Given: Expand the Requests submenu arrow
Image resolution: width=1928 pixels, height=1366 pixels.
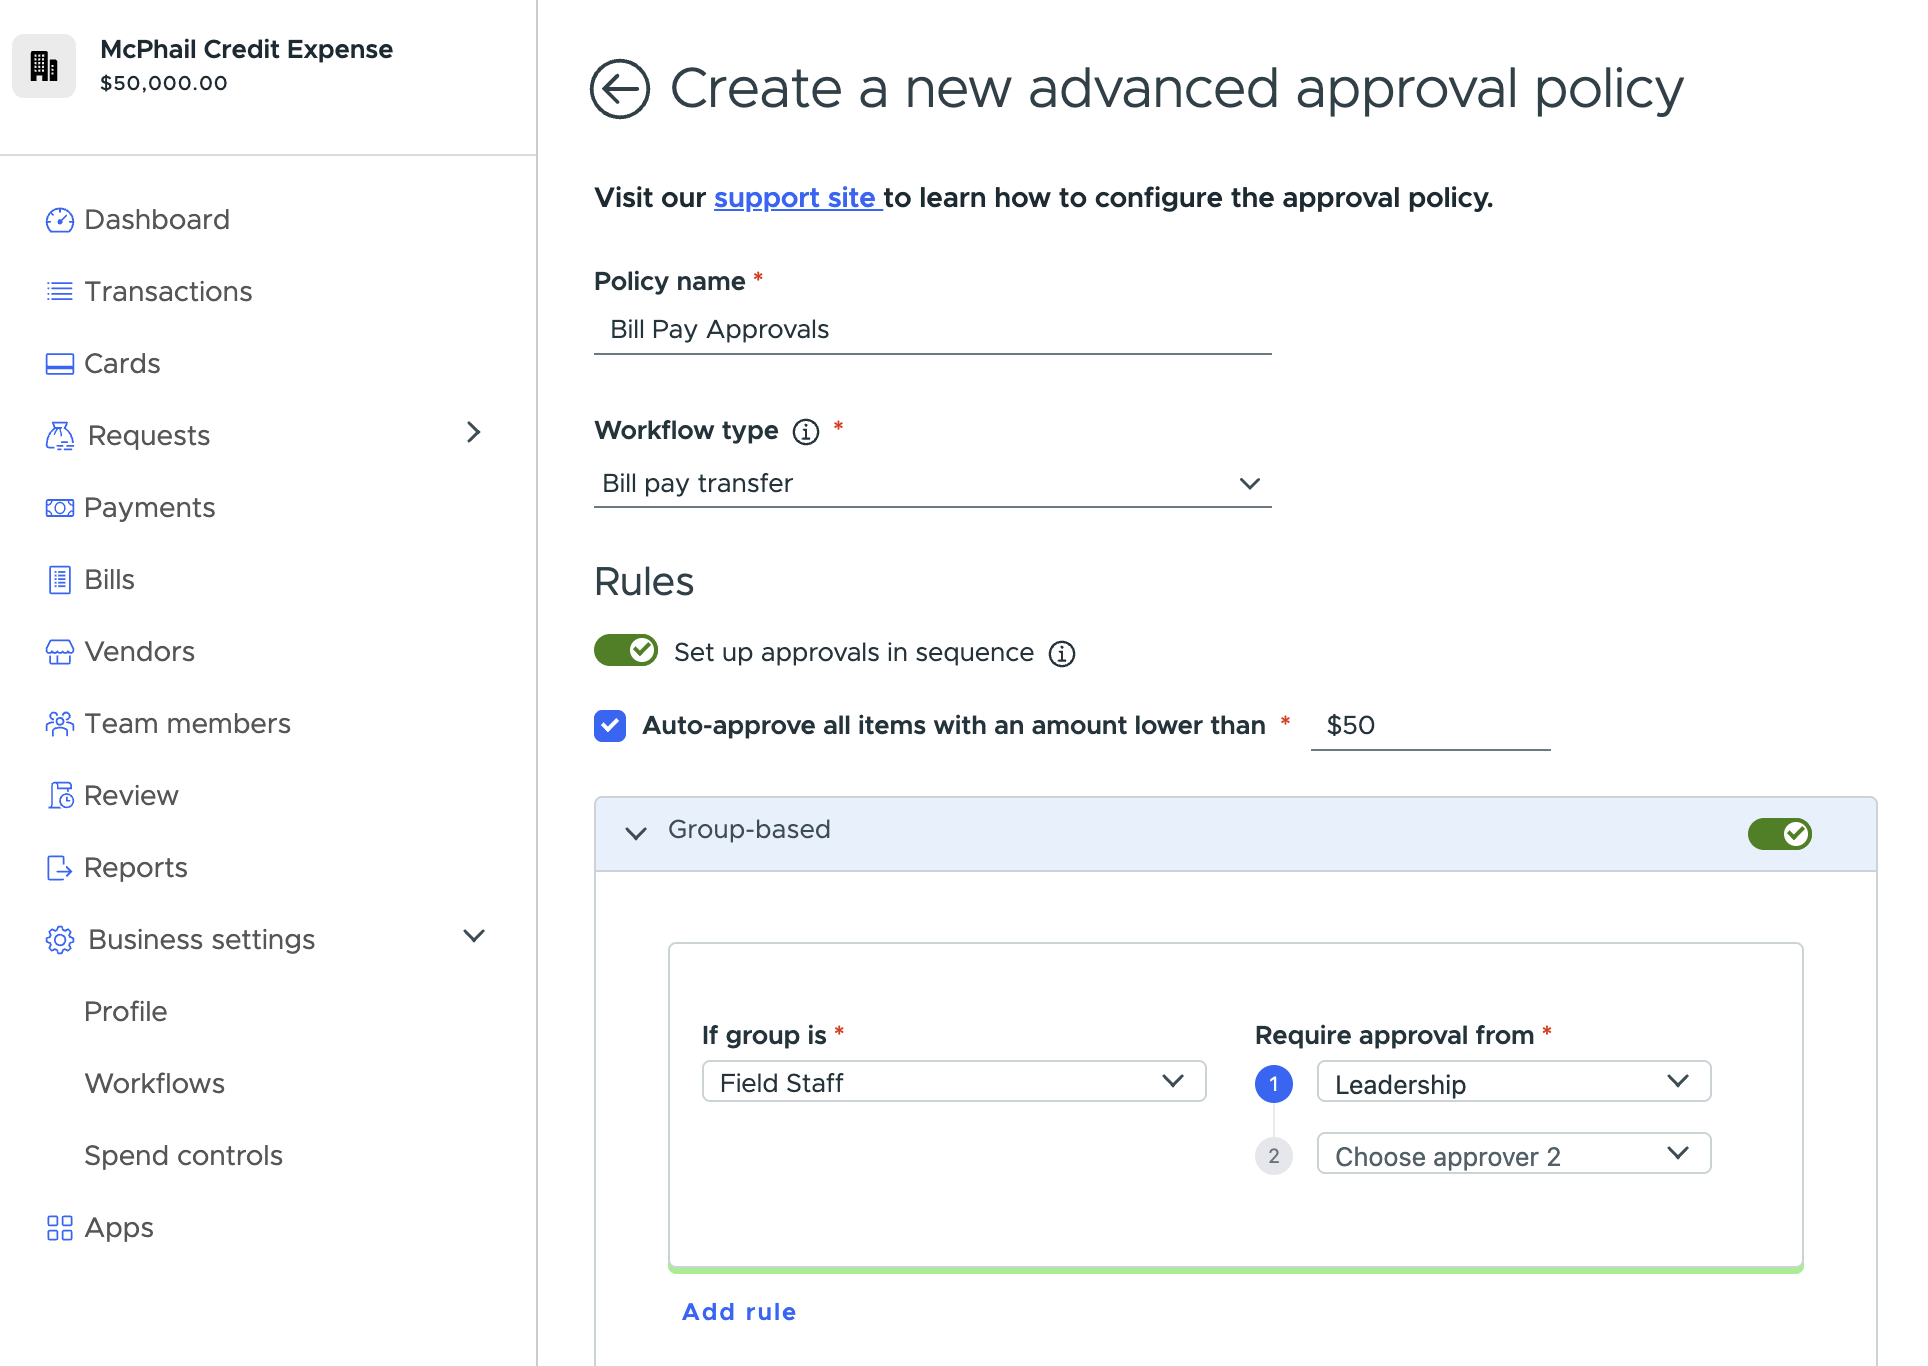Looking at the screenshot, I should click(474, 433).
